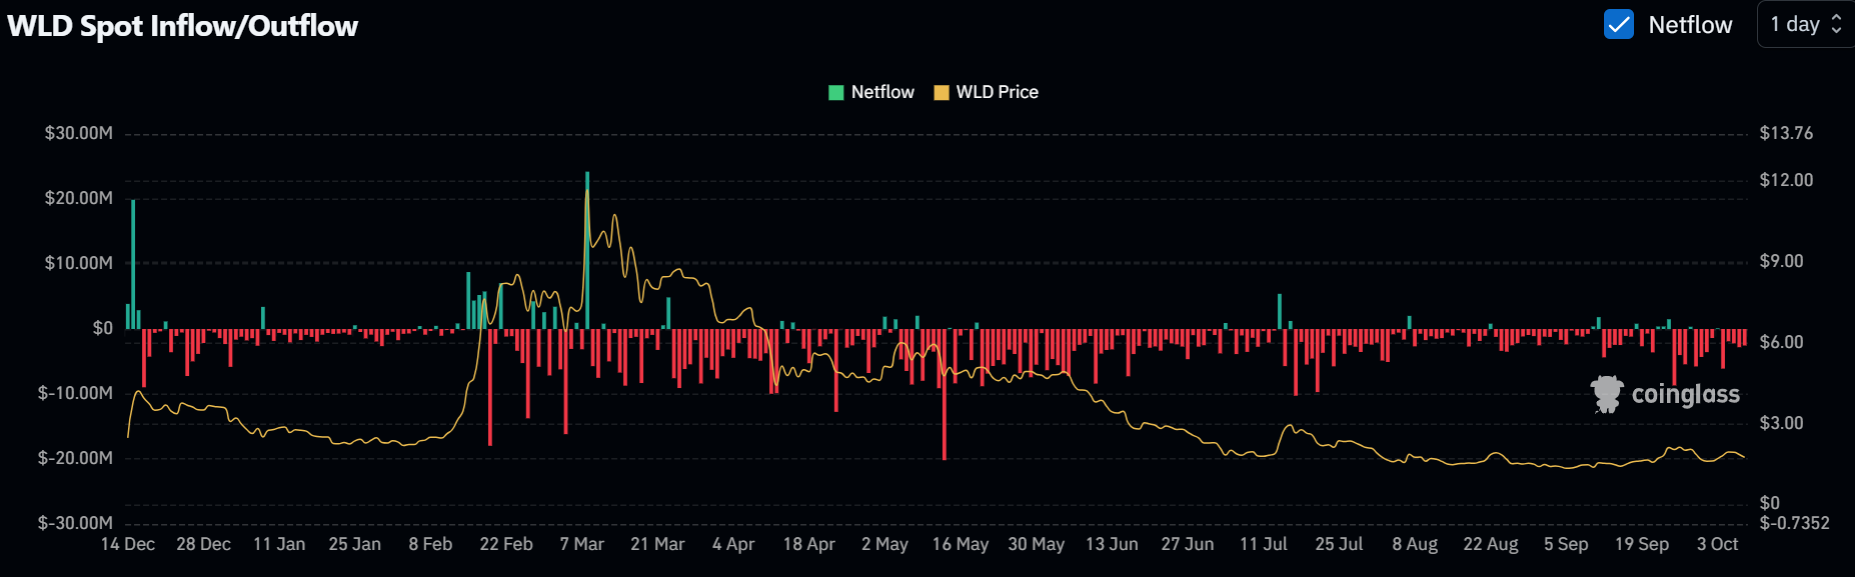
Task: Click the Netflow legend label
Action: (882, 92)
